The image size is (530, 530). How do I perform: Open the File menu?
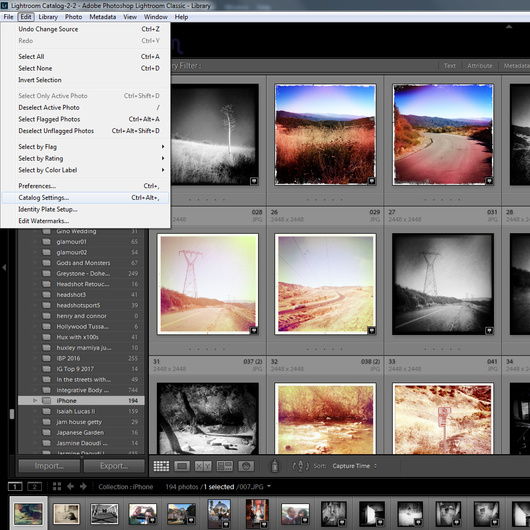pyautogui.click(x=8, y=17)
